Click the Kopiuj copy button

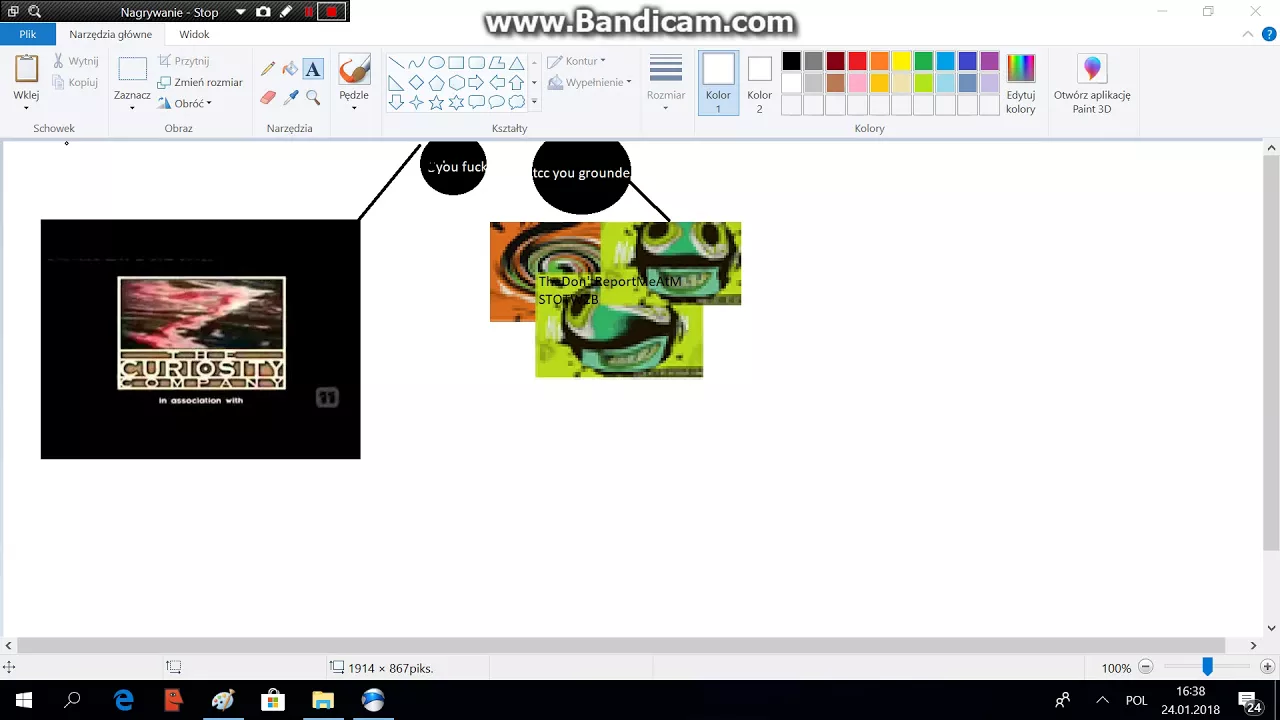click(x=76, y=82)
